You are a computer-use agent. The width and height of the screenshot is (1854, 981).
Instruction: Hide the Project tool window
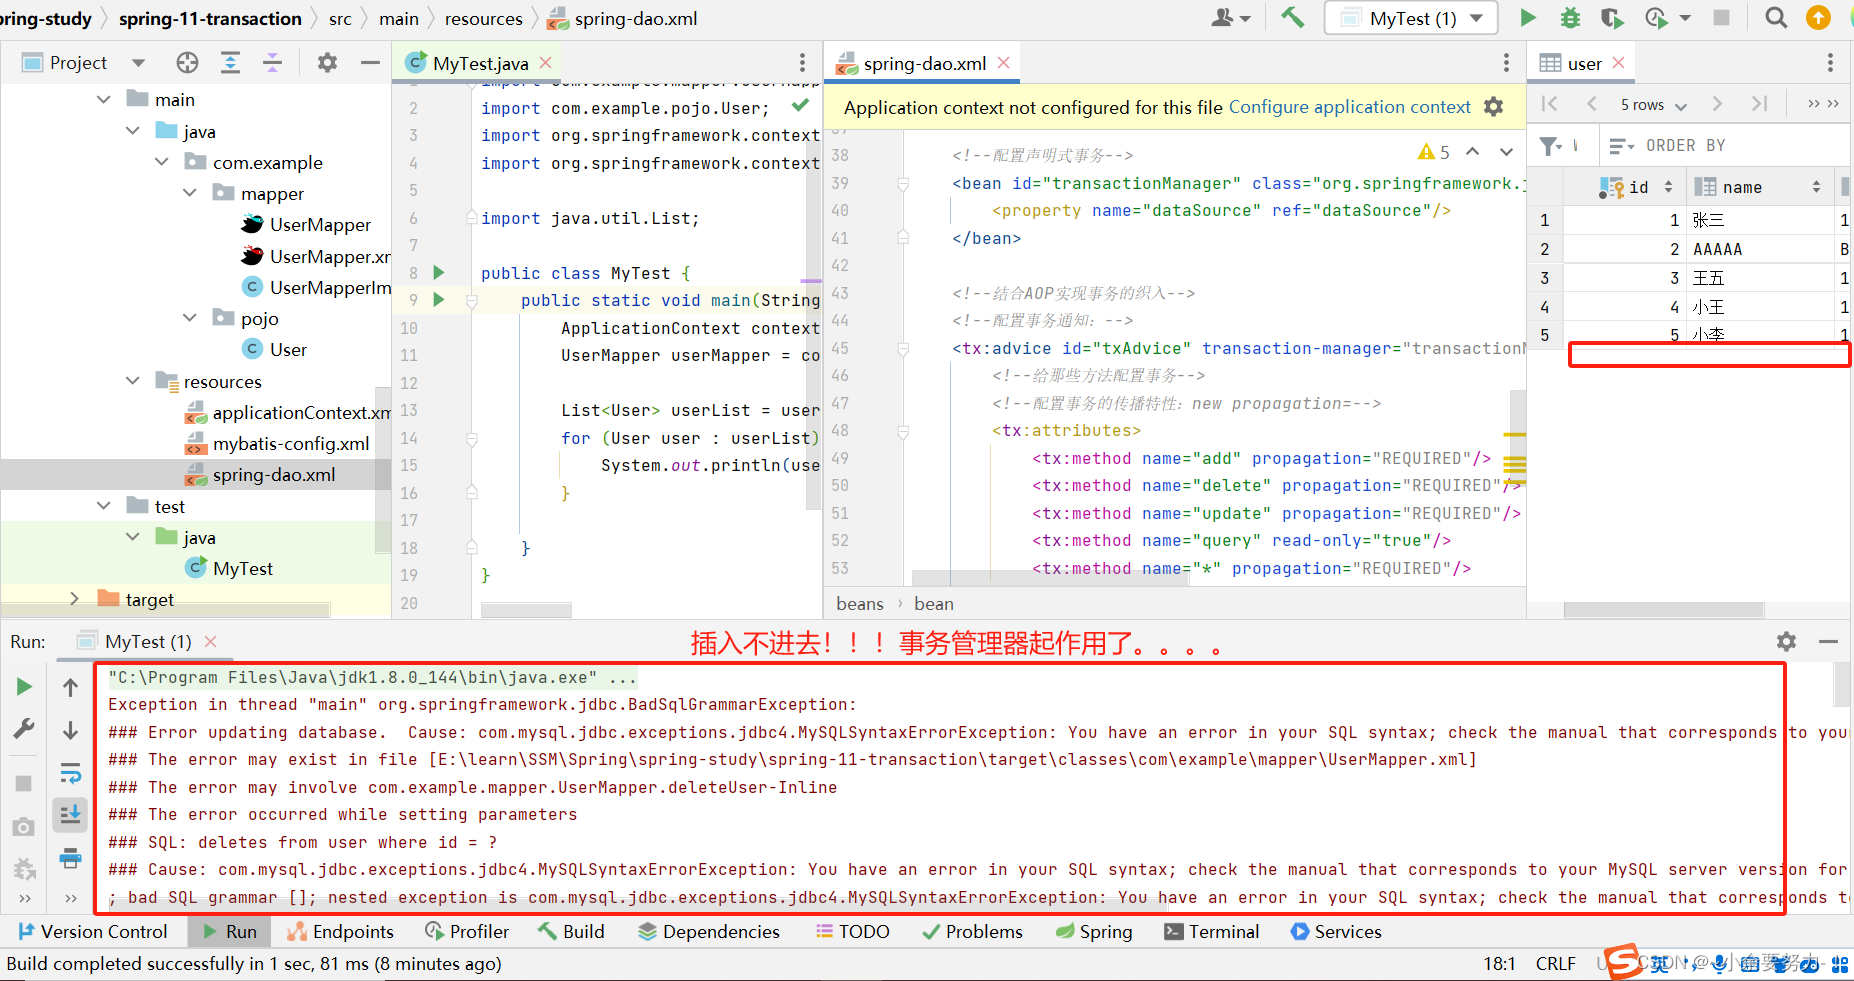pos(370,63)
